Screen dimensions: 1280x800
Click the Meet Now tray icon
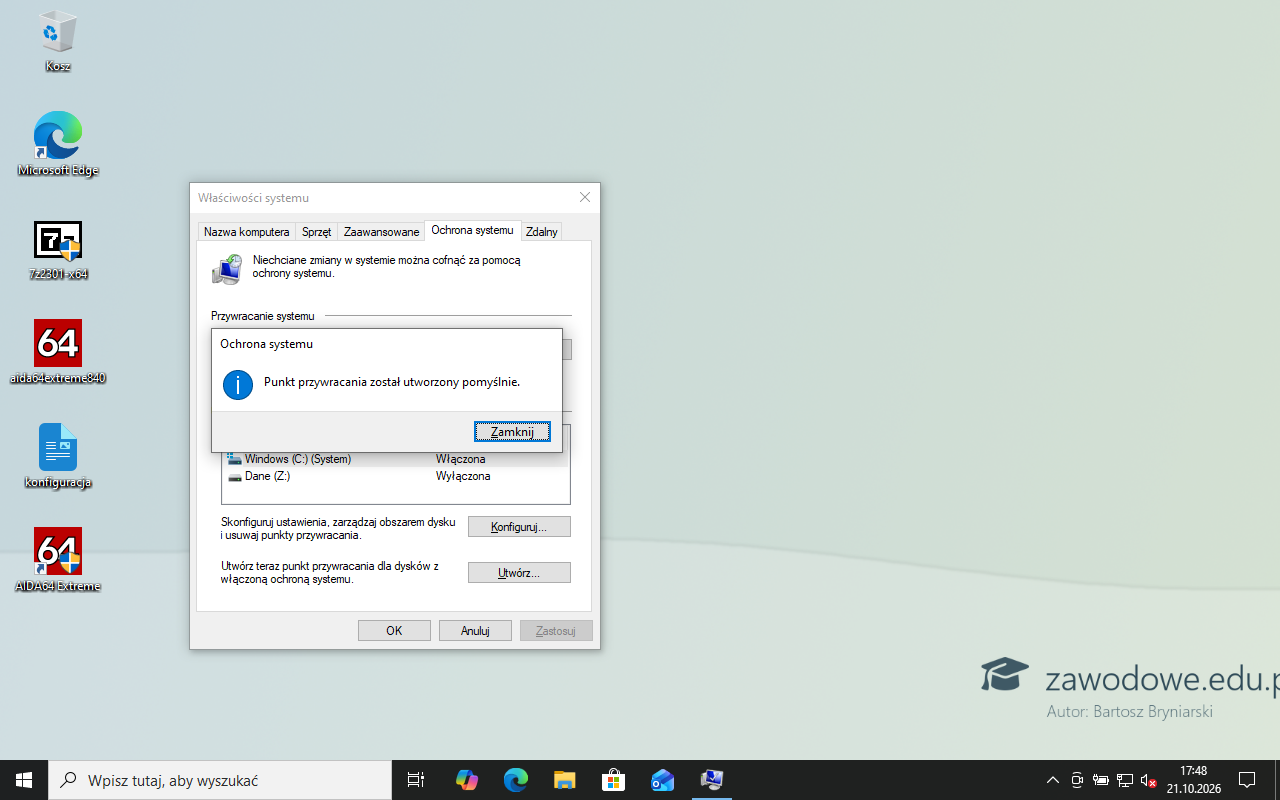[x=1077, y=780]
